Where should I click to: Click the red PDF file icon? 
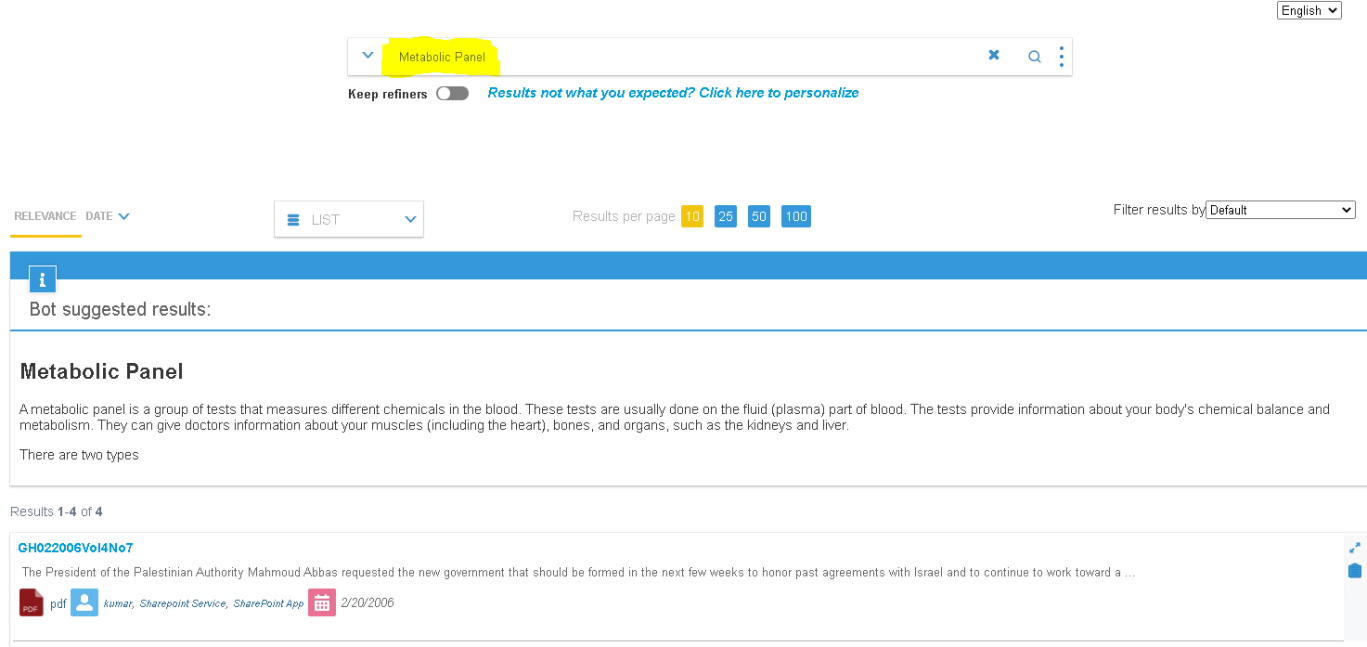(31, 603)
